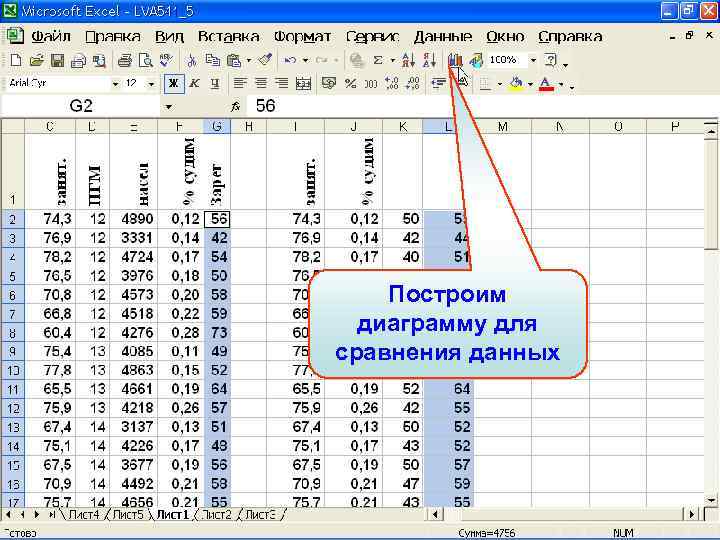
Task: Go to the first sheet tab arrow
Action: [x=9, y=515]
